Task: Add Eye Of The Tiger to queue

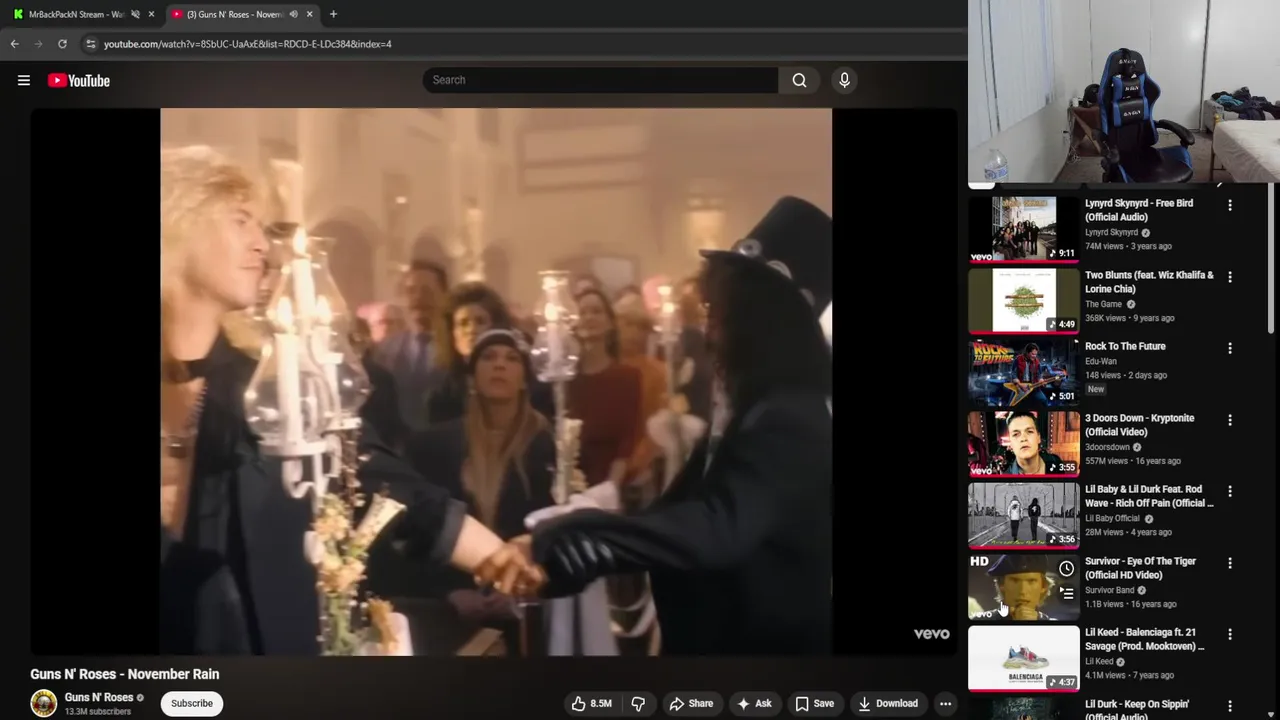Action: [x=1067, y=593]
